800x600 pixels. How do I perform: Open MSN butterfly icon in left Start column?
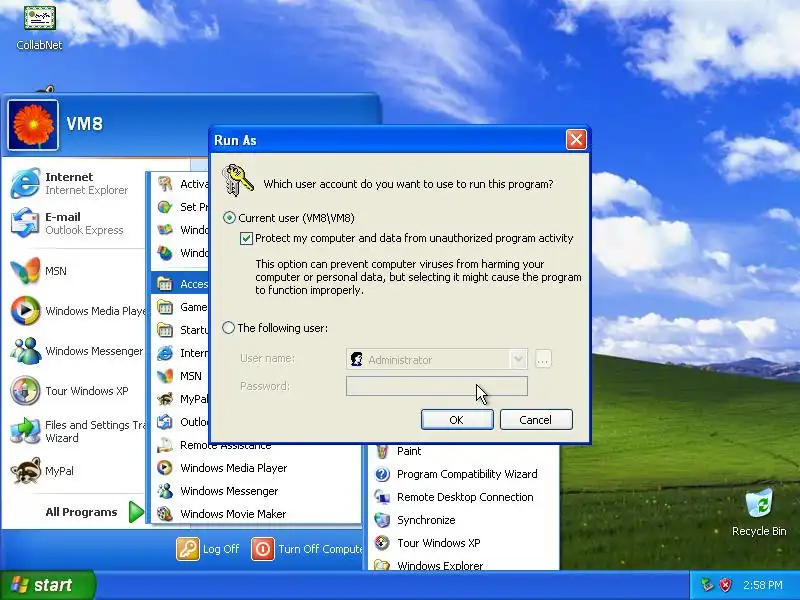[x=26, y=270]
